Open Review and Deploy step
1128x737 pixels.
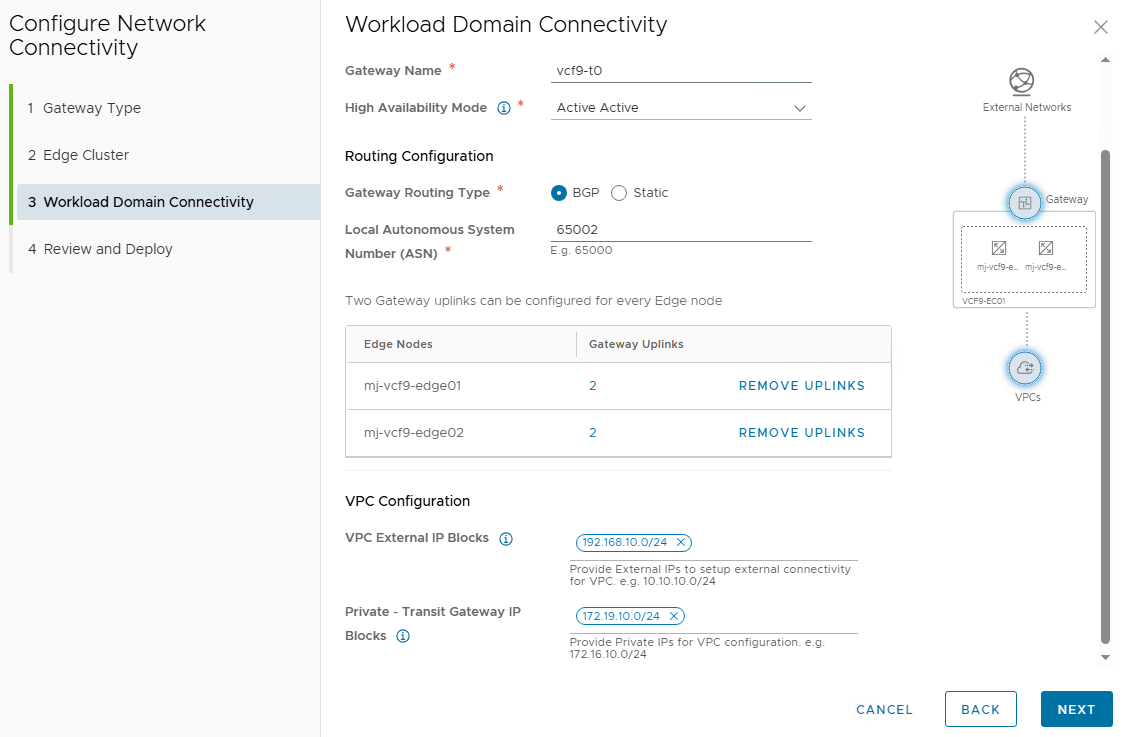click(108, 249)
